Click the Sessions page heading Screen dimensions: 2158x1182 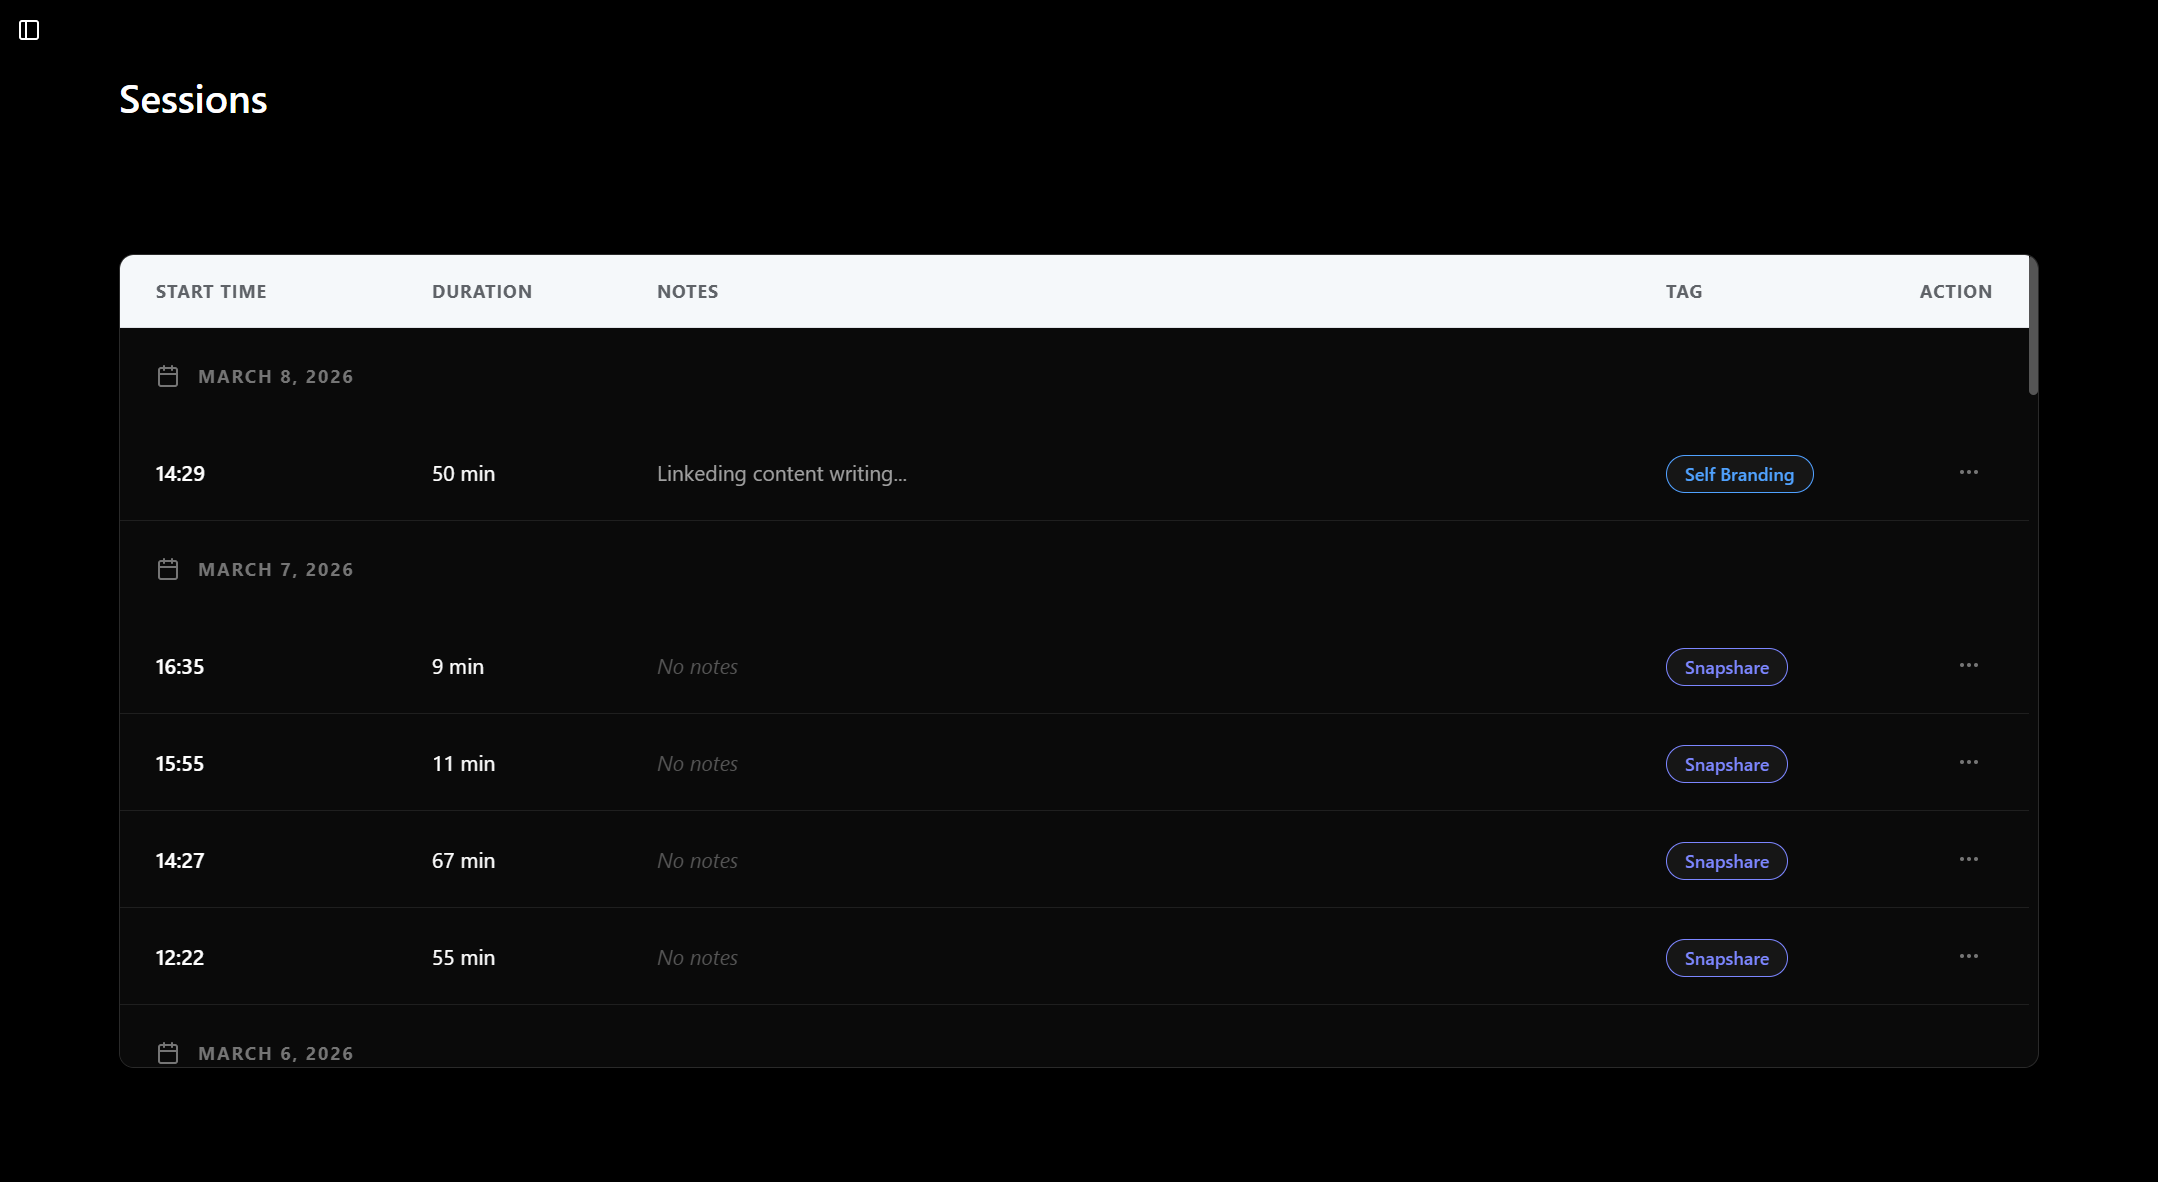click(193, 99)
